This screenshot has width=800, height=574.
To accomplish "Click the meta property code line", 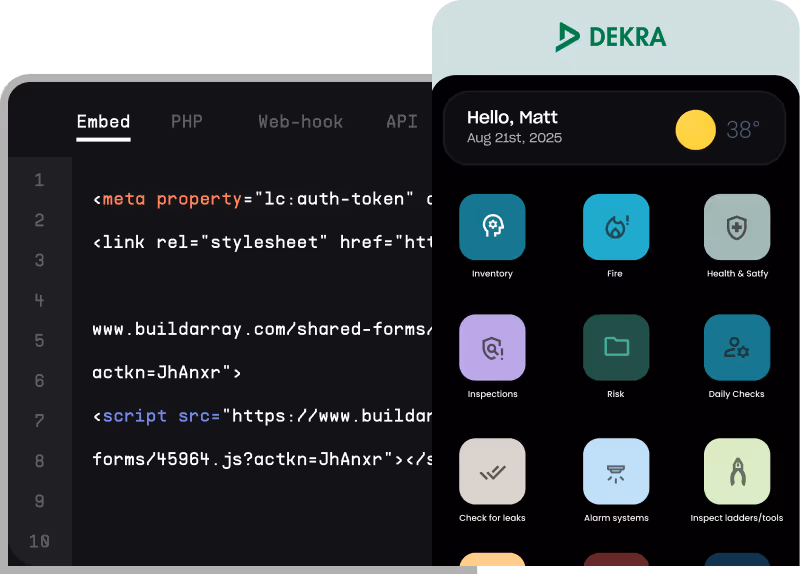I will (x=262, y=198).
